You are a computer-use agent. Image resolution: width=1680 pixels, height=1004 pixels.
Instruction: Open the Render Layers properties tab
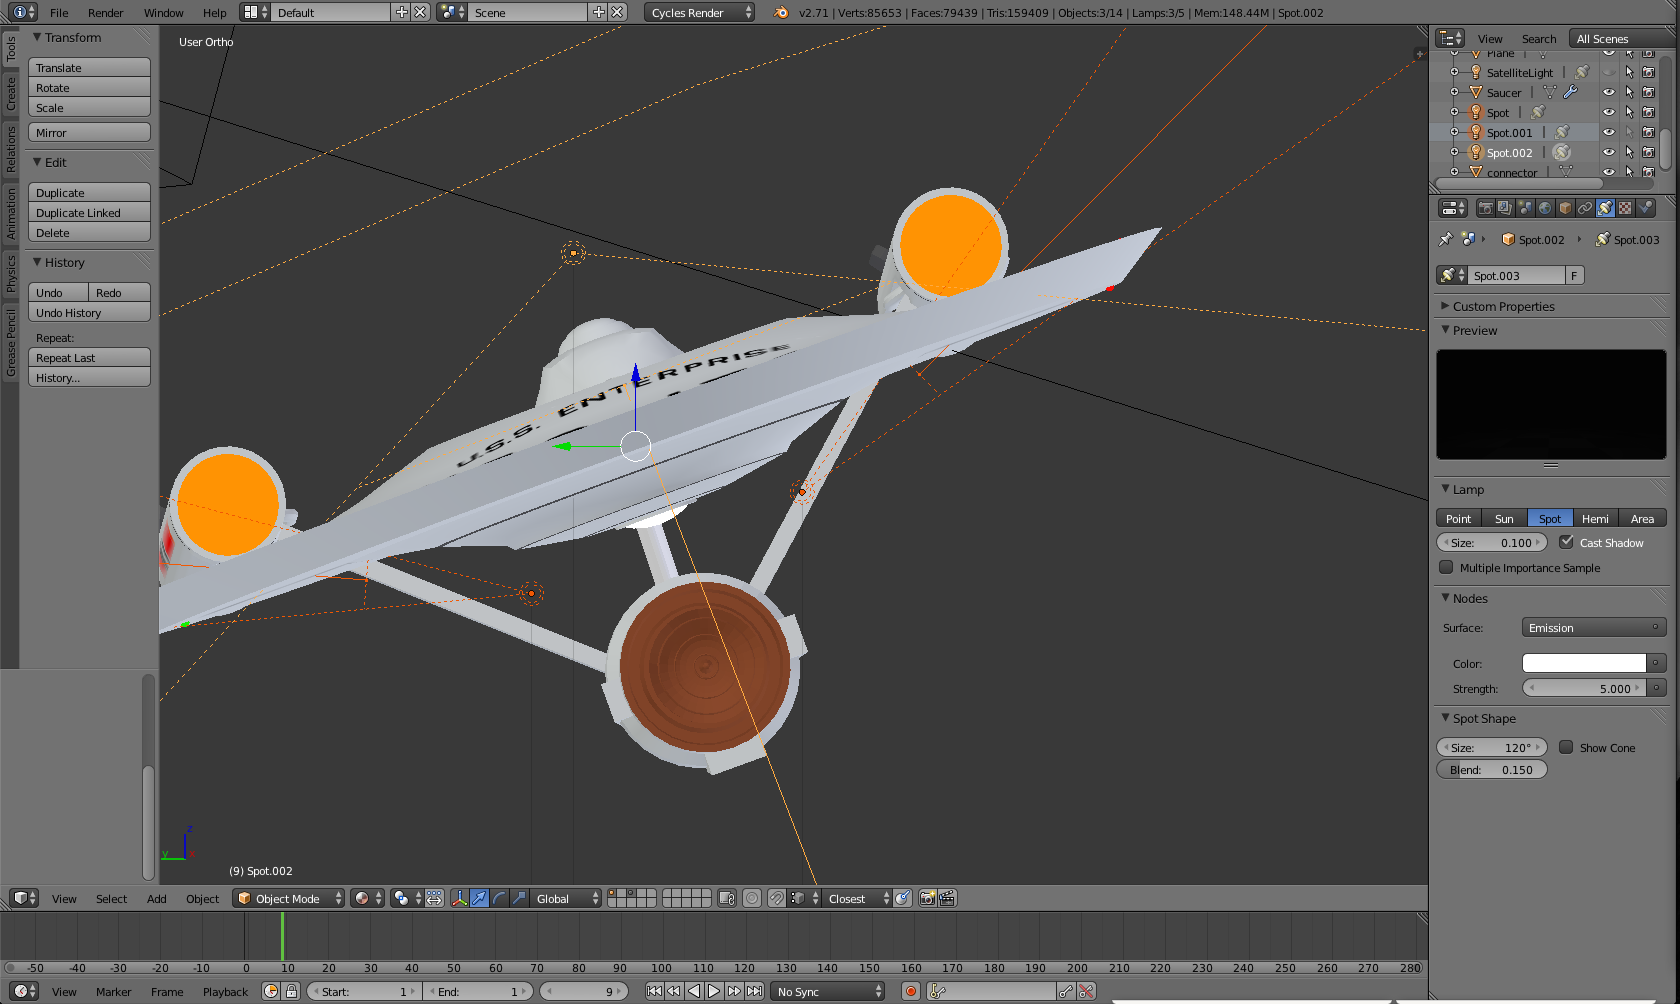point(1505,208)
